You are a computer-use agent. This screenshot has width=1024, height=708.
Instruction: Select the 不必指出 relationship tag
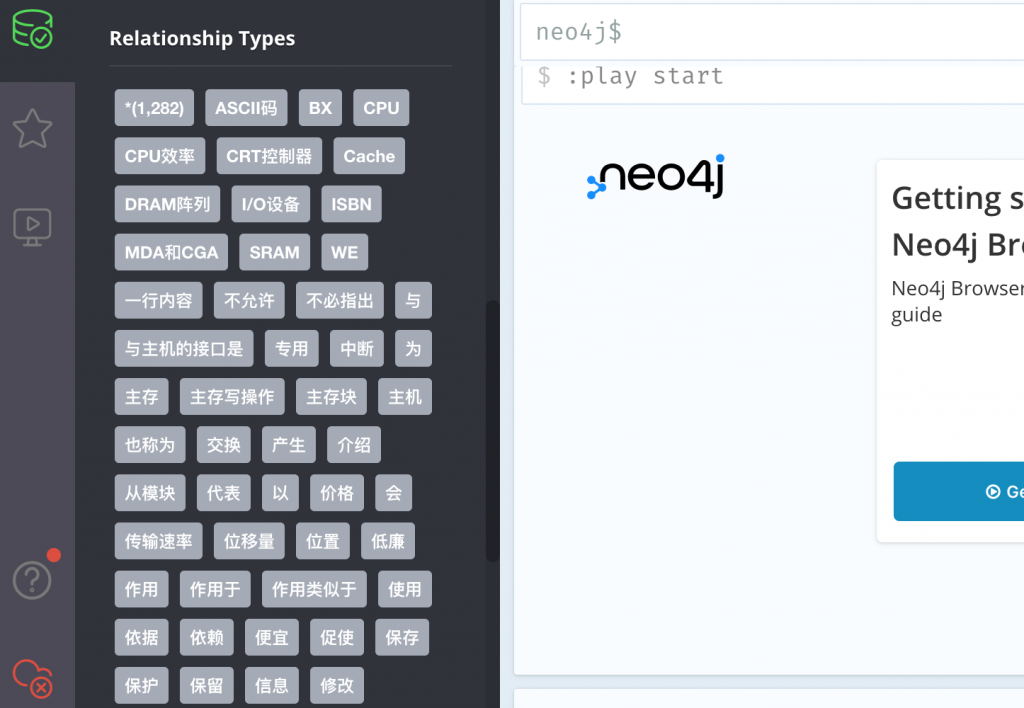tap(340, 300)
